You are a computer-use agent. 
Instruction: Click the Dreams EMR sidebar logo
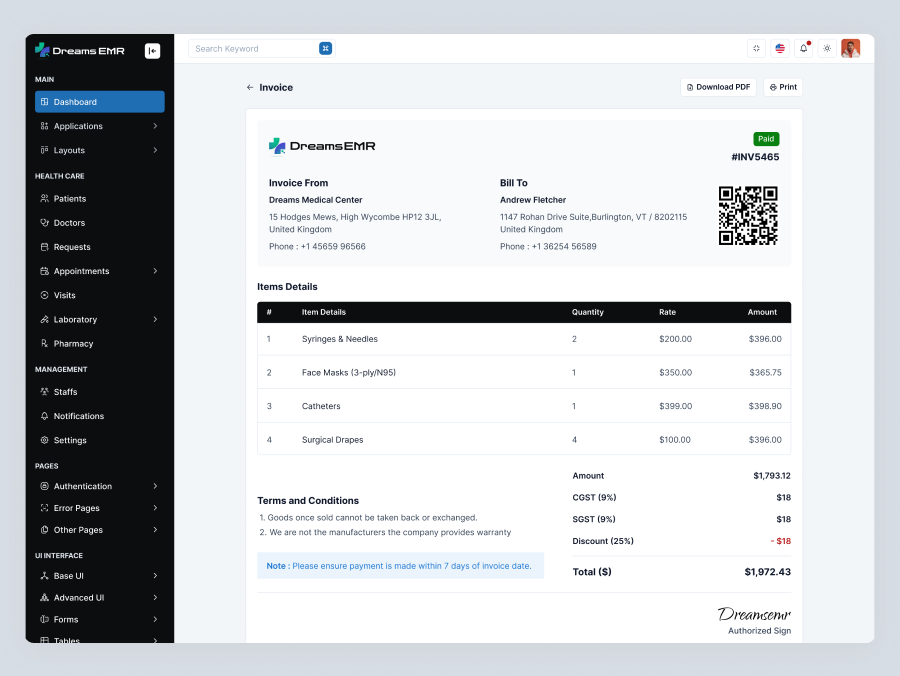click(x=80, y=50)
